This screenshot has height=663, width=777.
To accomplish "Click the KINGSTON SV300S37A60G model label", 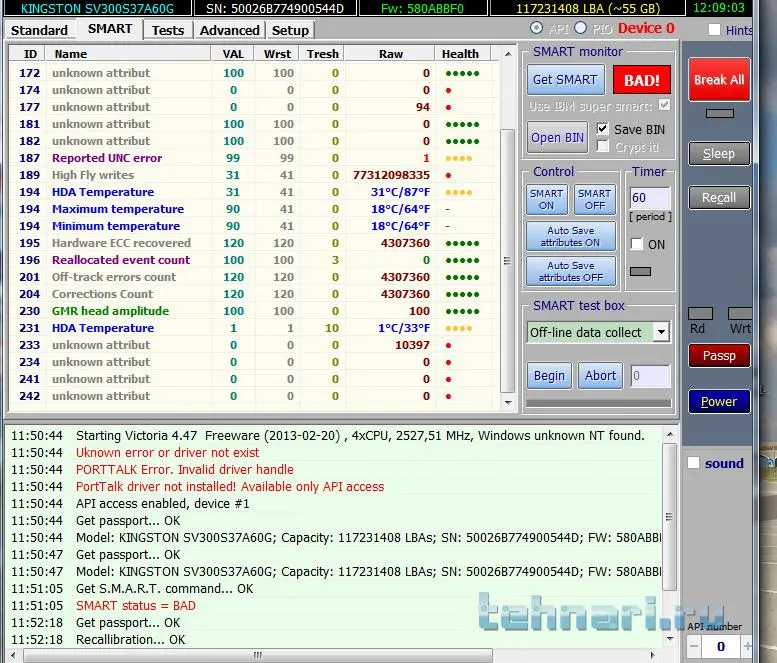I will (x=98, y=8).
